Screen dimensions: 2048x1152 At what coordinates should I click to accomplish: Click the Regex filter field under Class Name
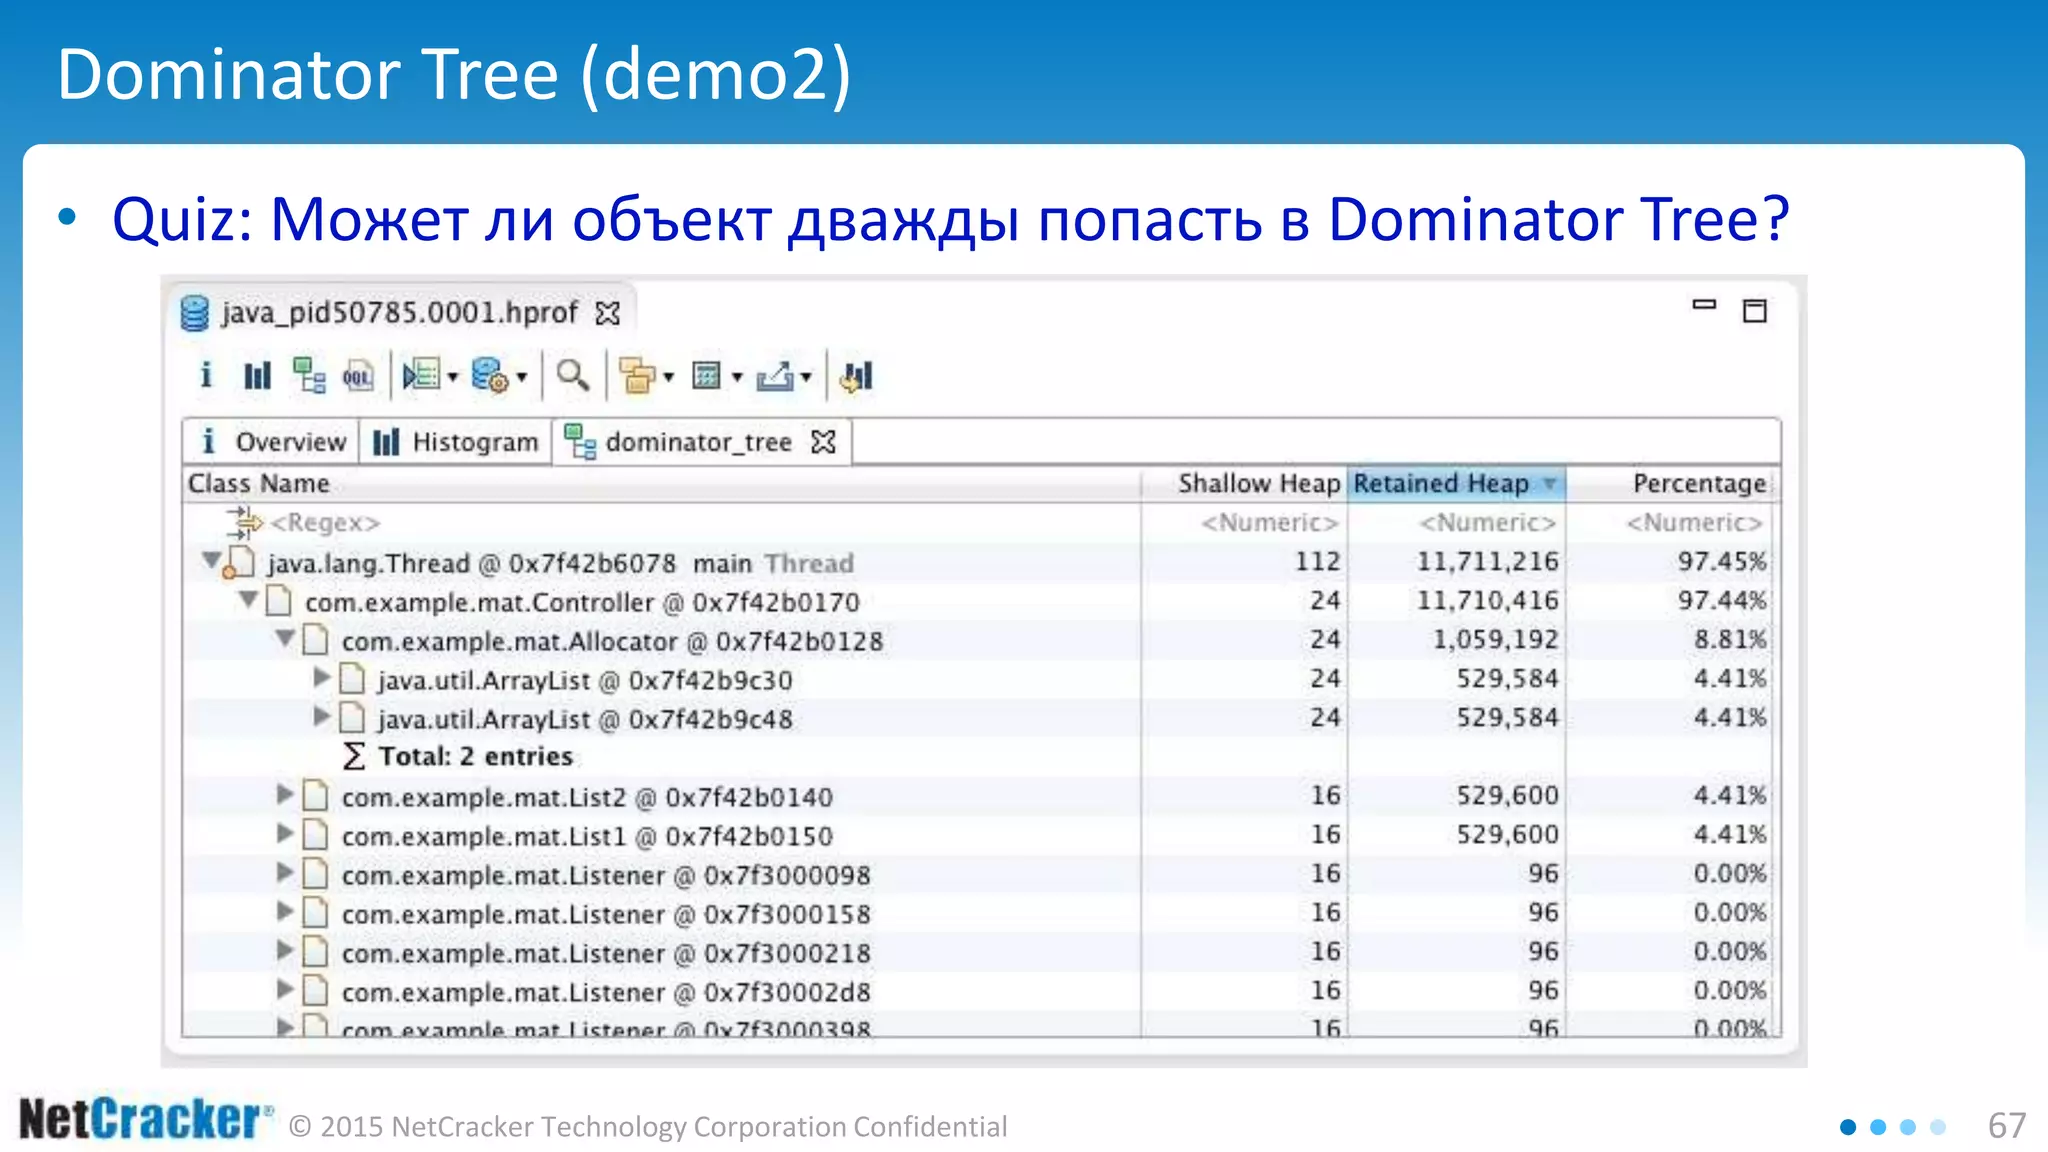[x=324, y=523]
